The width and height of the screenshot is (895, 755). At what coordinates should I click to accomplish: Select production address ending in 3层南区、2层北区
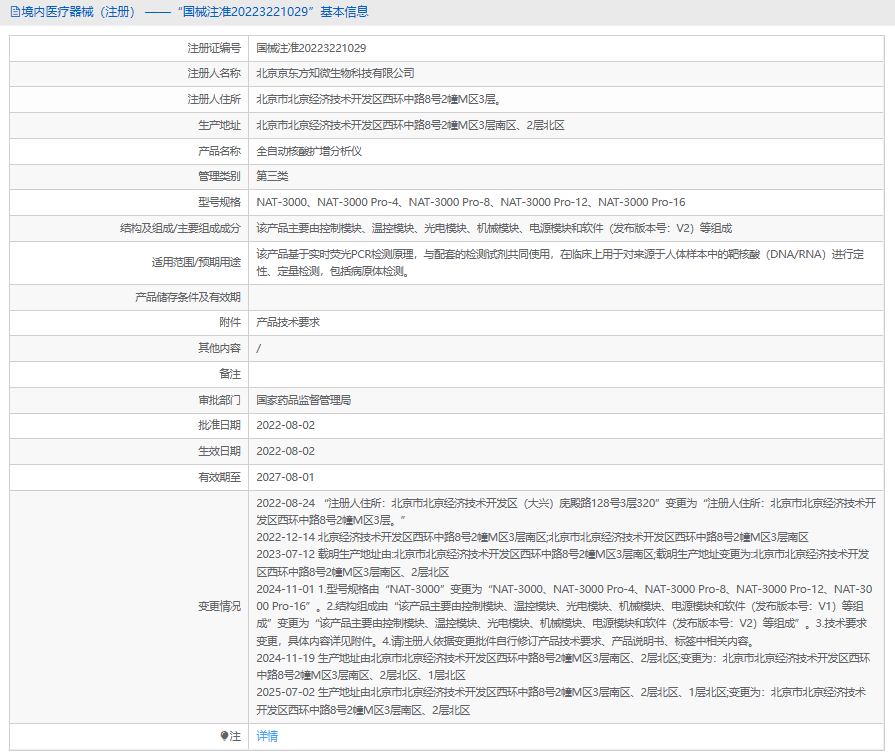pos(410,126)
